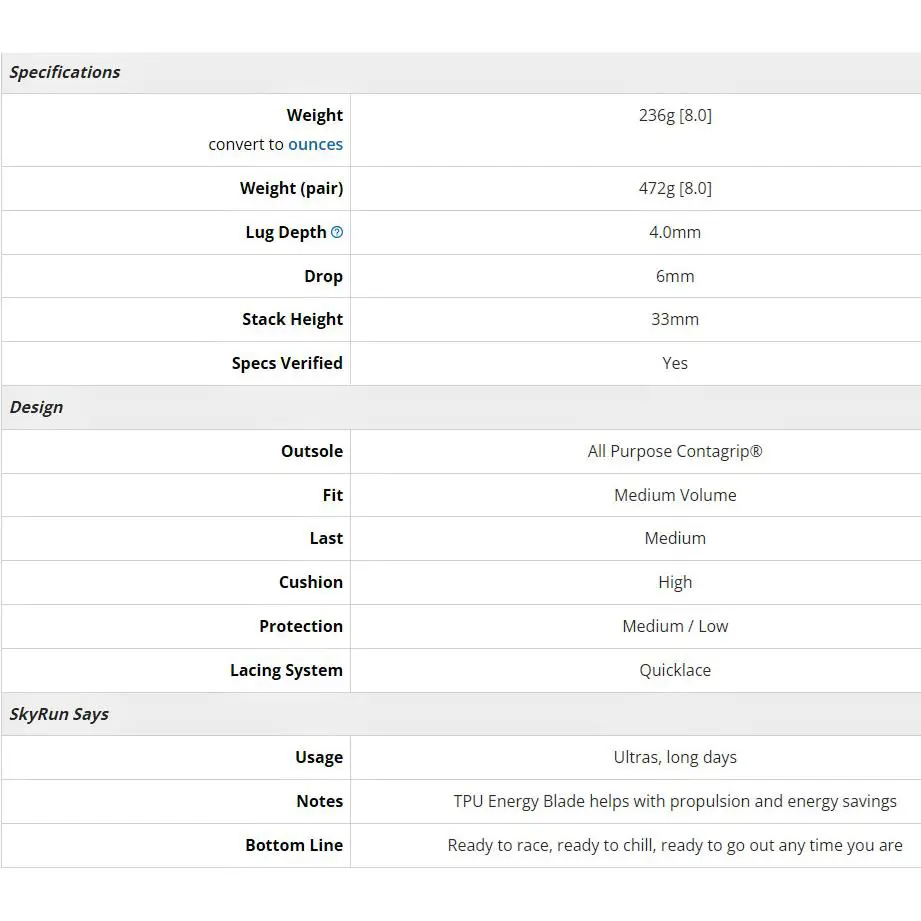
Task: Select the 472g [8.0] pair weight value
Action: tap(675, 189)
